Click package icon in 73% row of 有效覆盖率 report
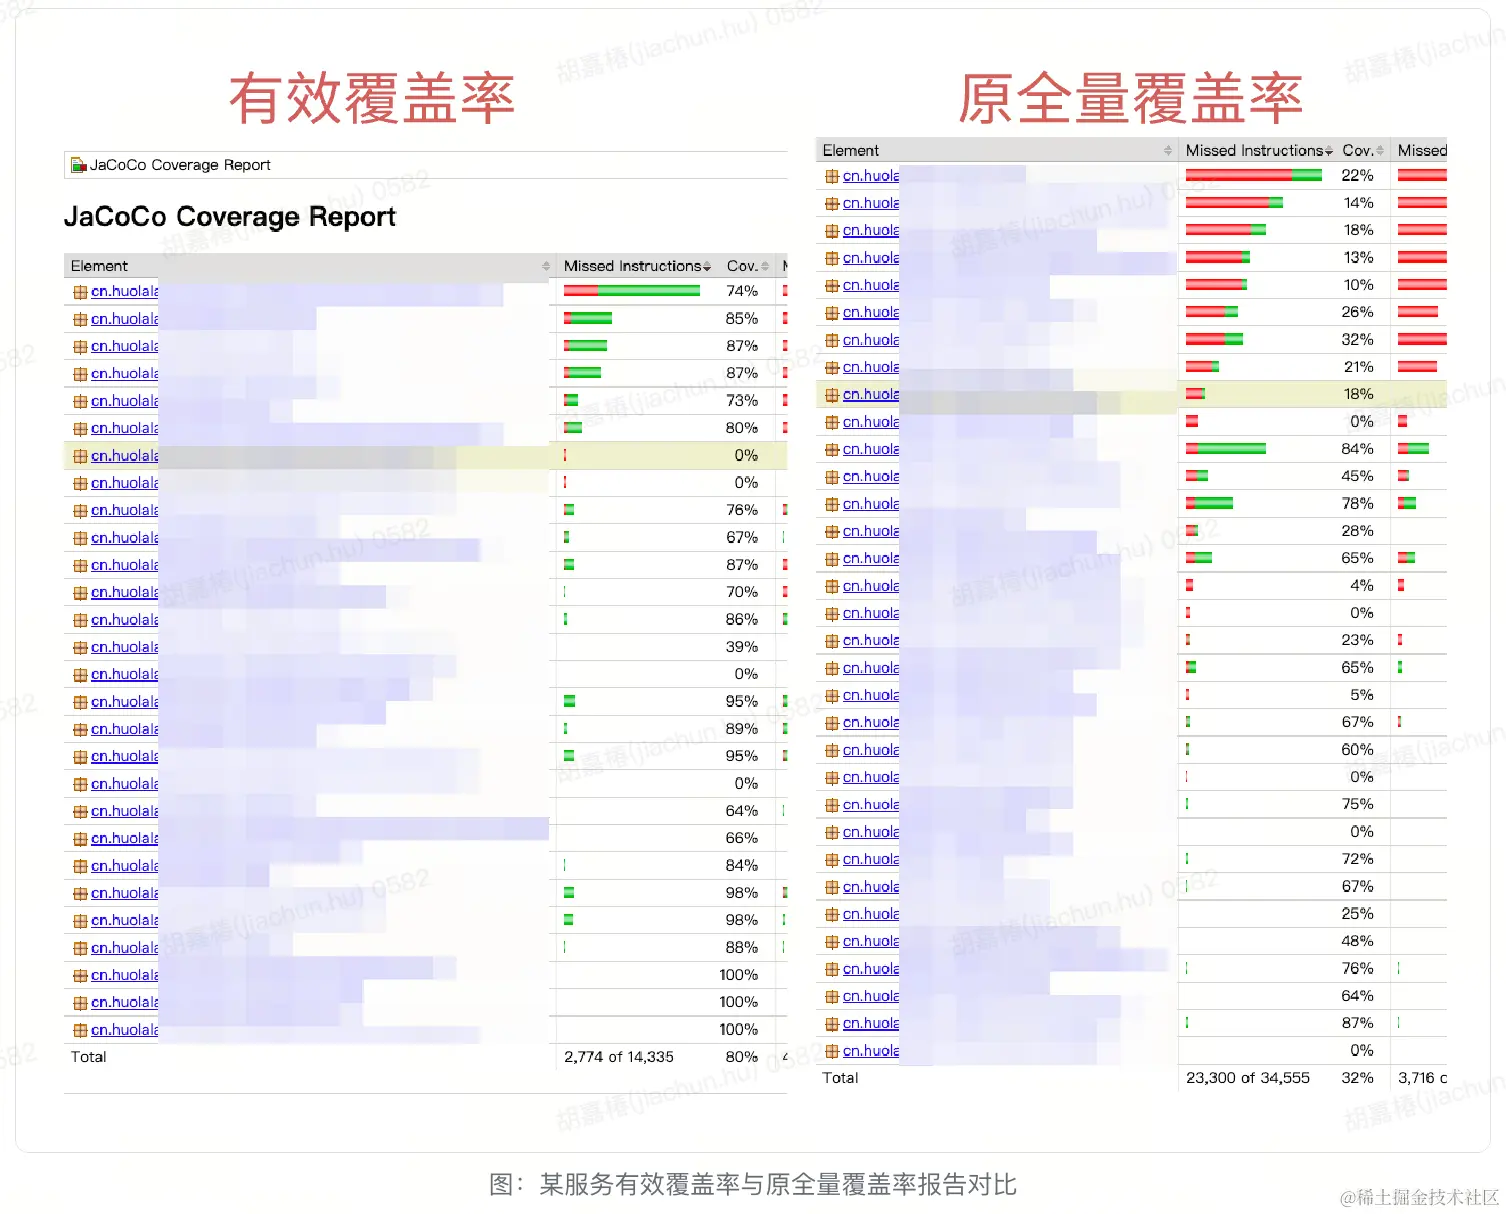Screen dimensions: 1506x1214 click(80, 401)
